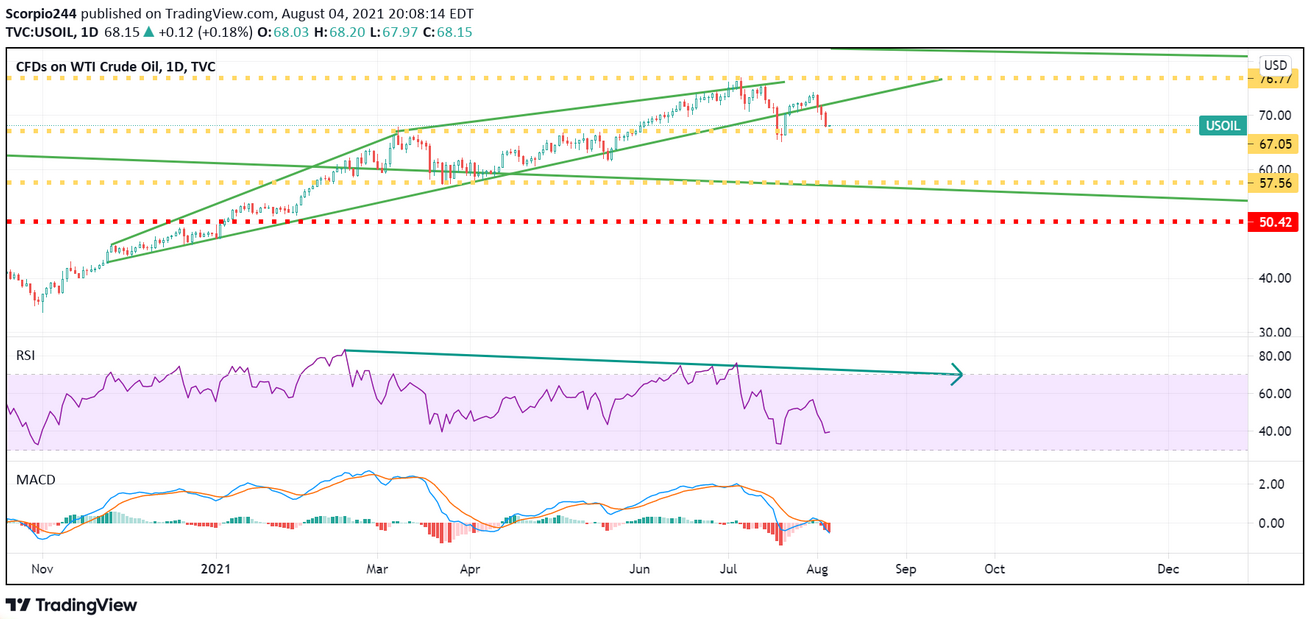
Task: Click the red 50.42 price label
Action: coord(1275,223)
